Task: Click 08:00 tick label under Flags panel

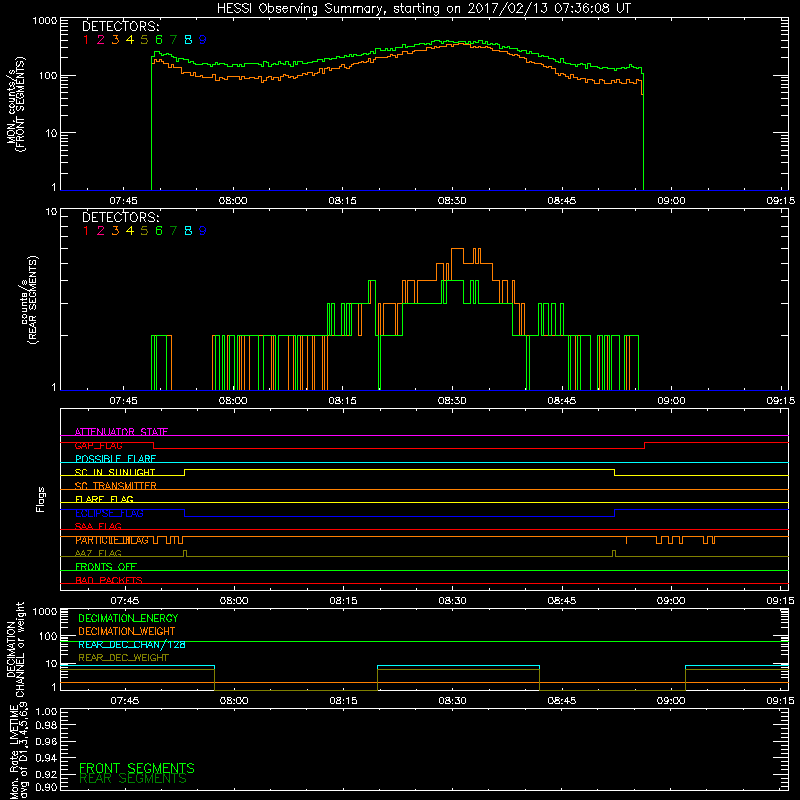Action: (234, 601)
